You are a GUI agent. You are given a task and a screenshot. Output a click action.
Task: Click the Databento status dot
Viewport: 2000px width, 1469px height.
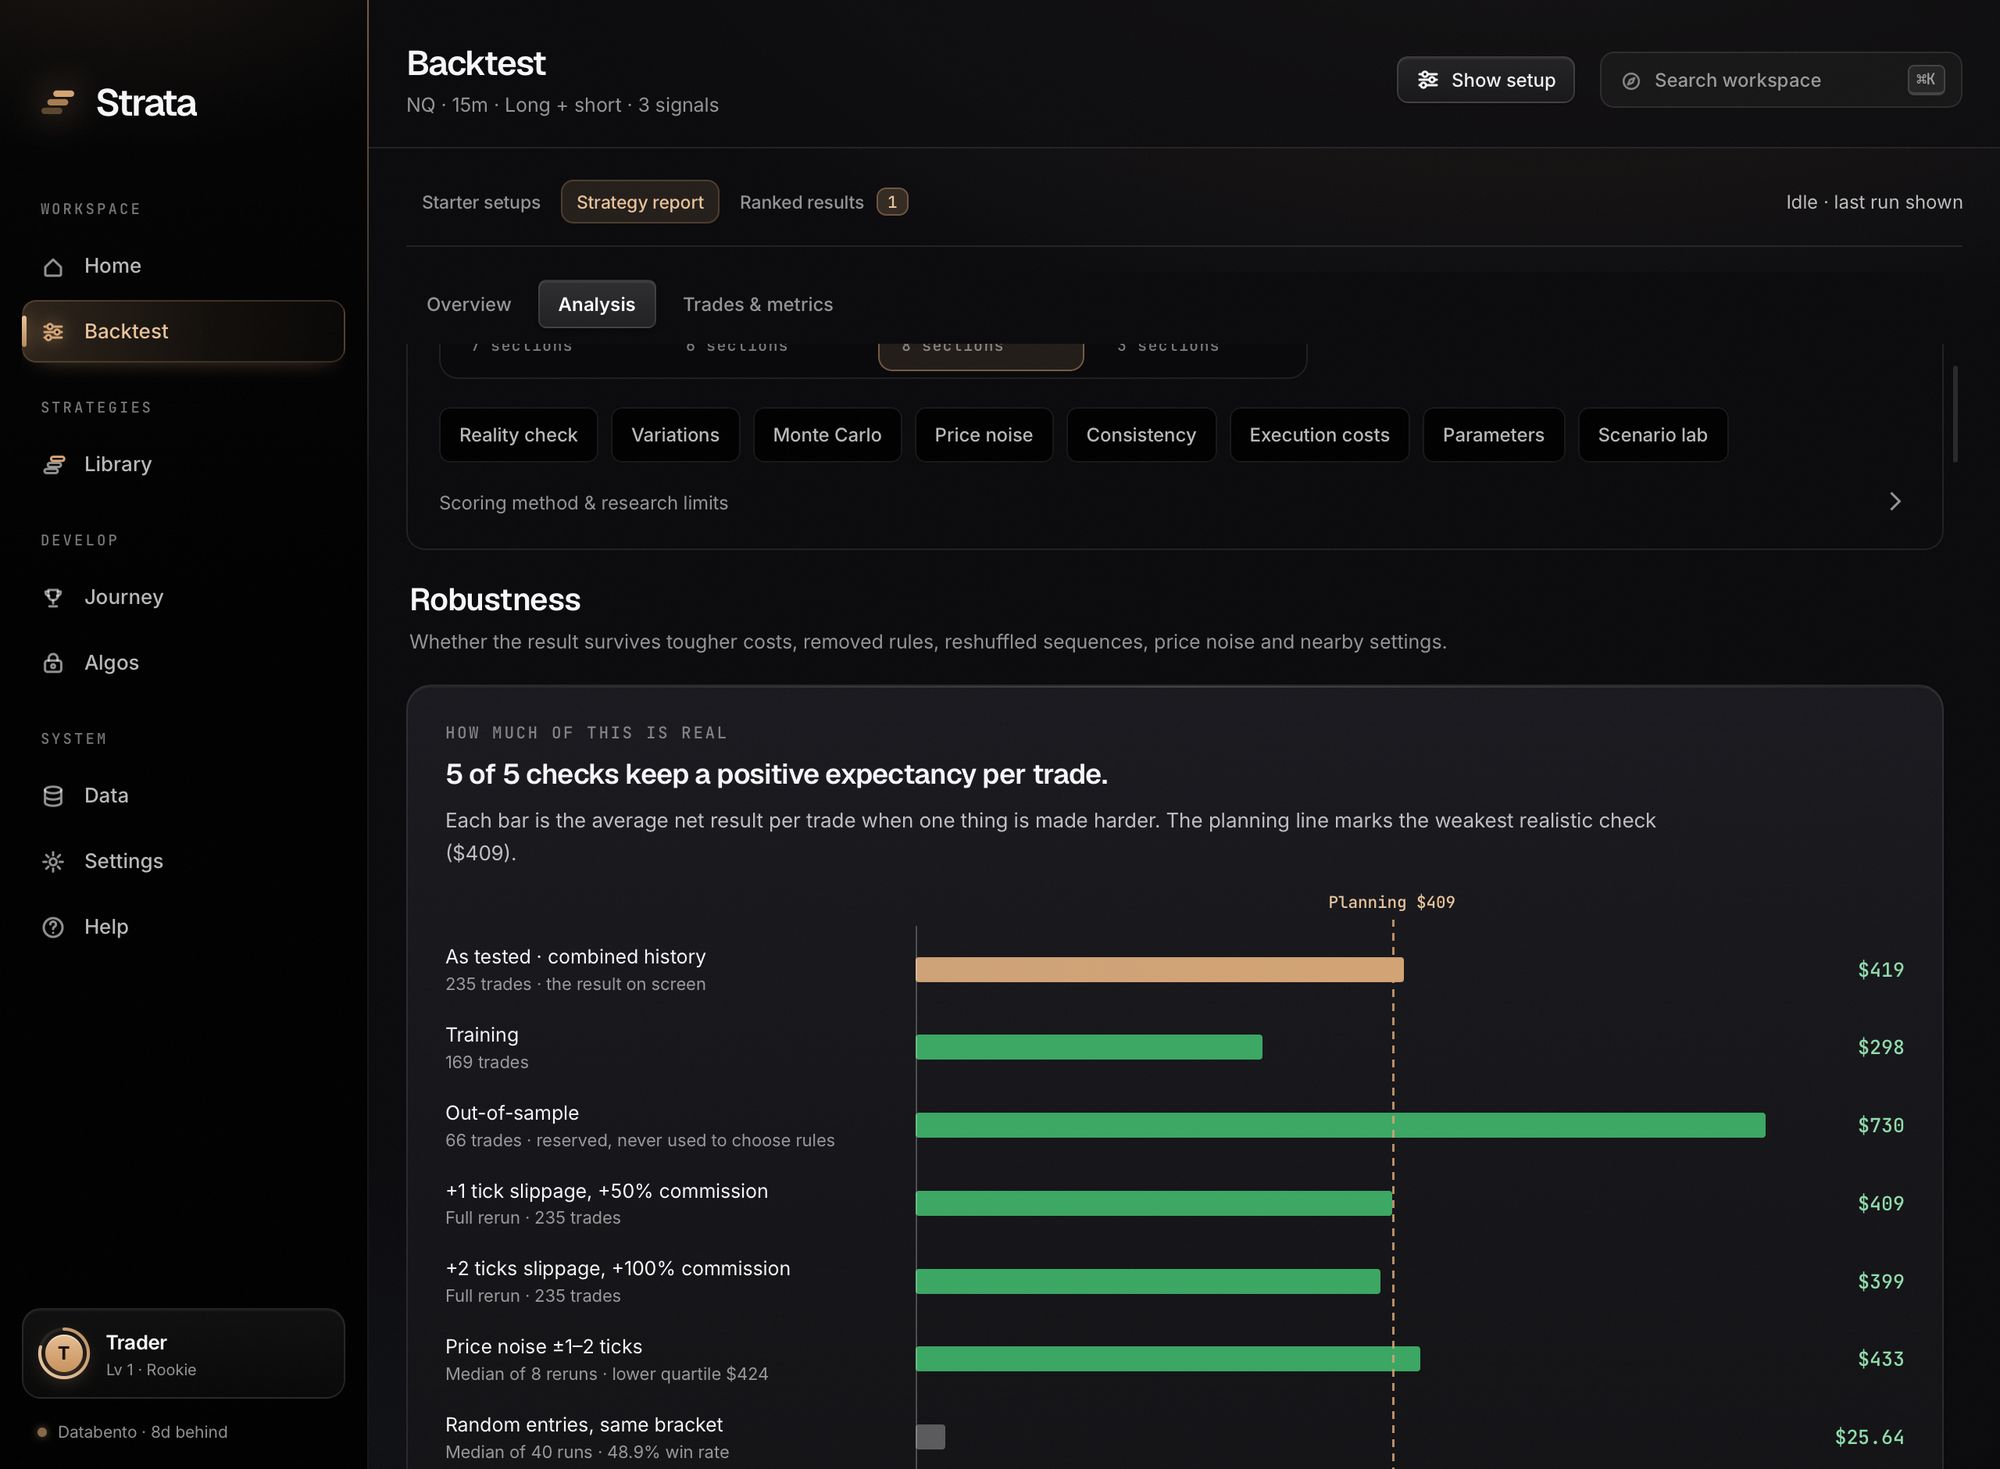point(42,1432)
